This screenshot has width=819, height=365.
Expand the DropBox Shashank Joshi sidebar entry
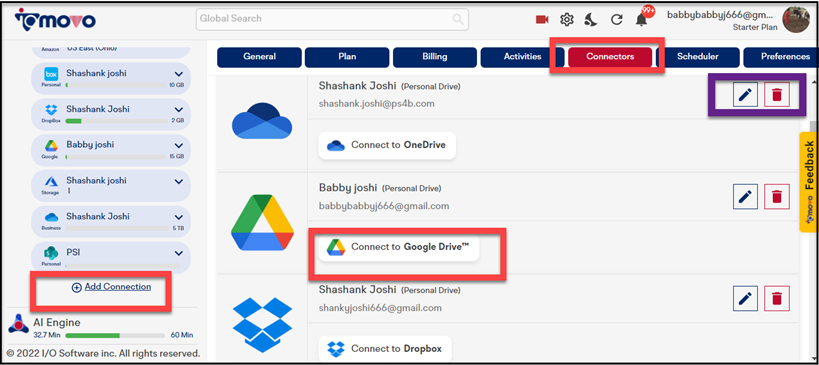179,110
